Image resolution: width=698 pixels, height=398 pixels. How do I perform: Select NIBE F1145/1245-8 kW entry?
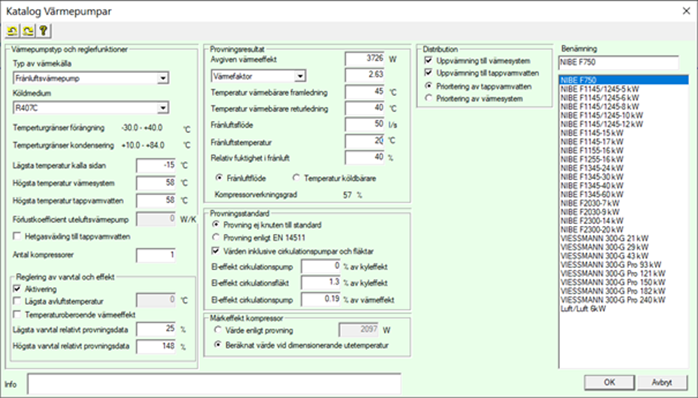pyautogui.click(x=623, y=106)
